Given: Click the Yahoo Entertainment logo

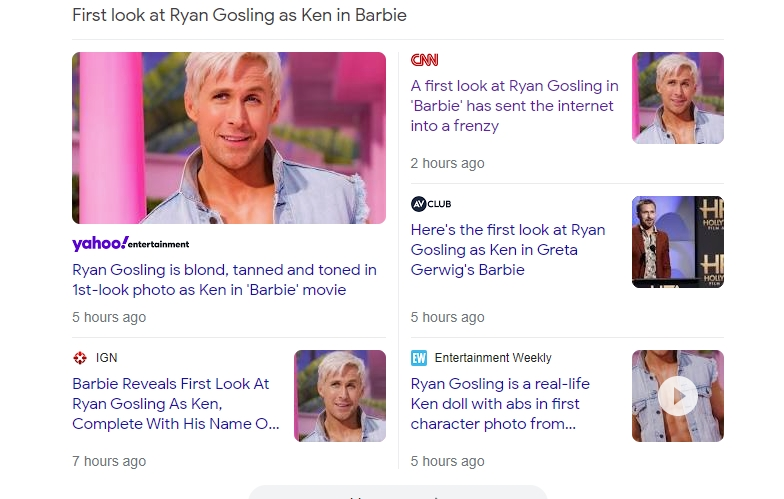Looking at the screenshot, I should (x=130, y=243).
